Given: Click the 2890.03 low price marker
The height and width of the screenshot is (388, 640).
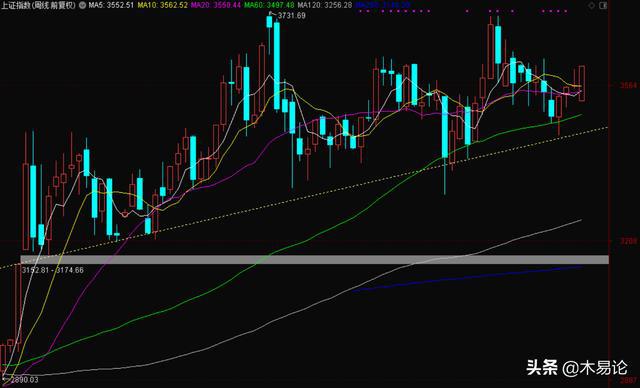Looking at the screenshot, I should click(x=24, y=380).
